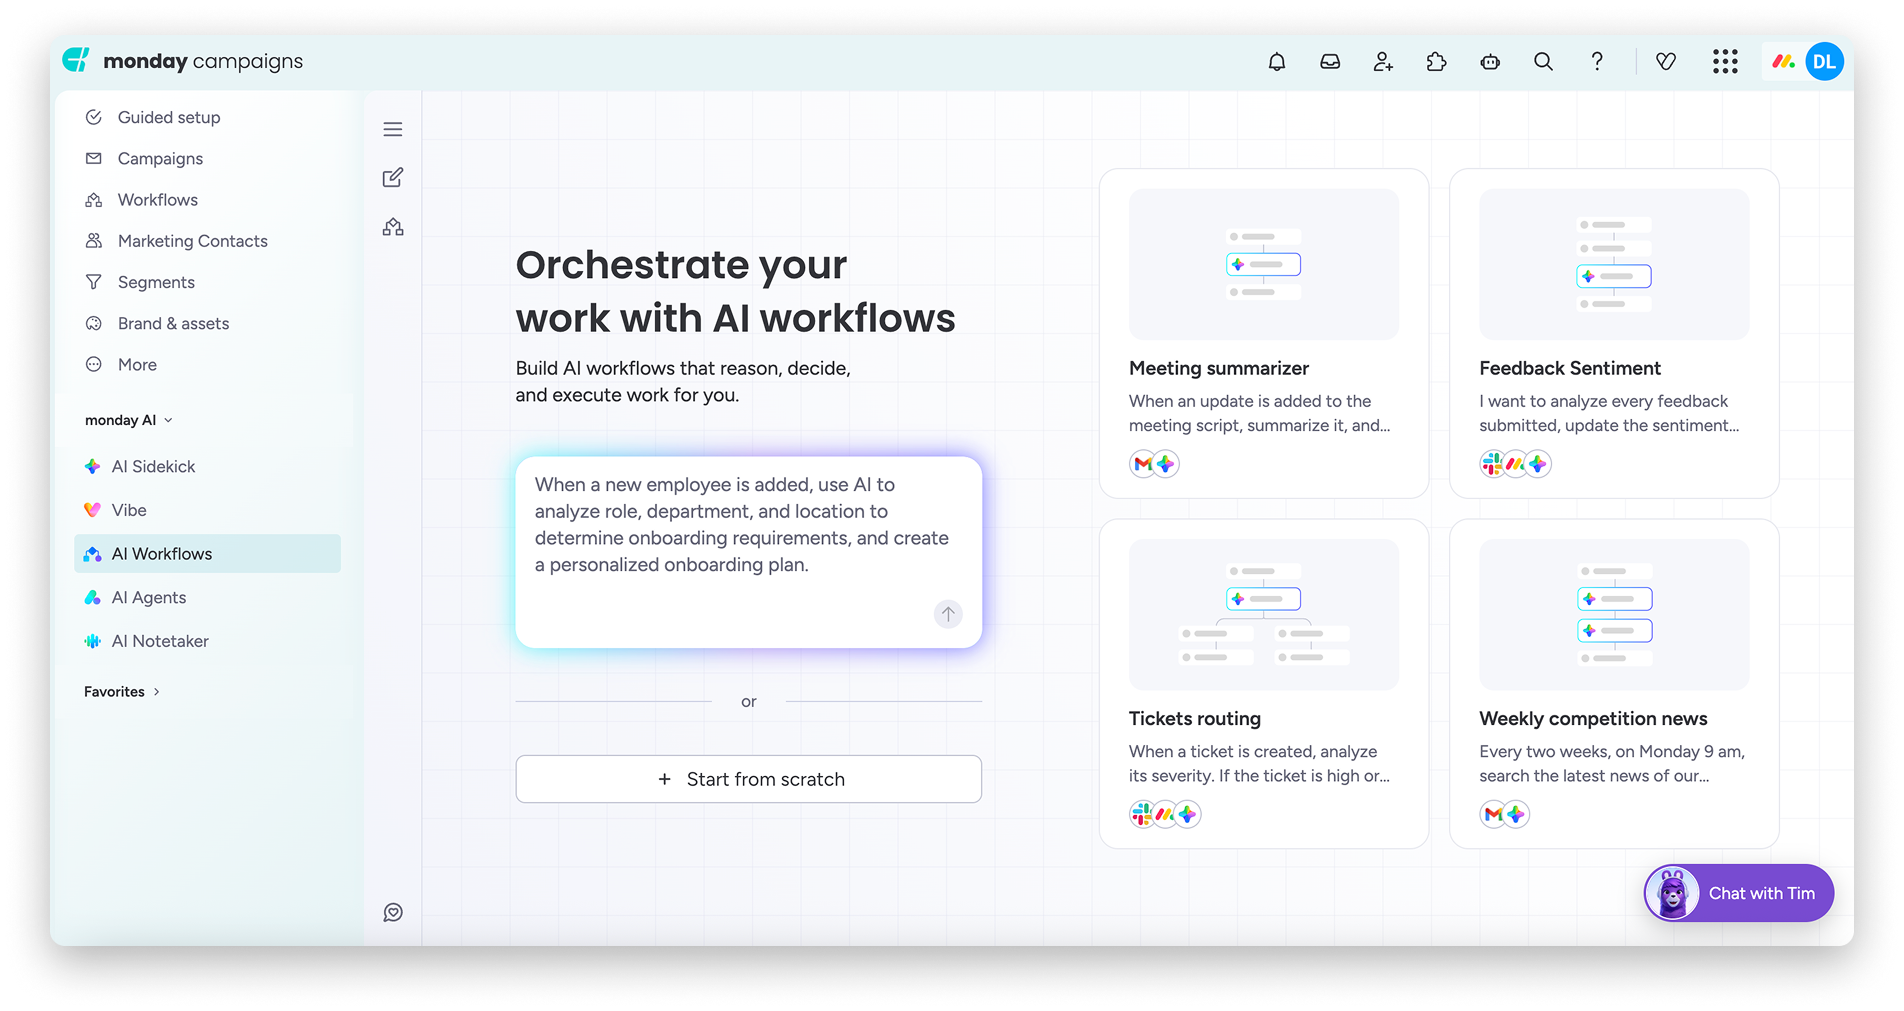The width and height of the screenshot is (1904, 1011).
Task: Open help question mark icon
Action: 1597,62
